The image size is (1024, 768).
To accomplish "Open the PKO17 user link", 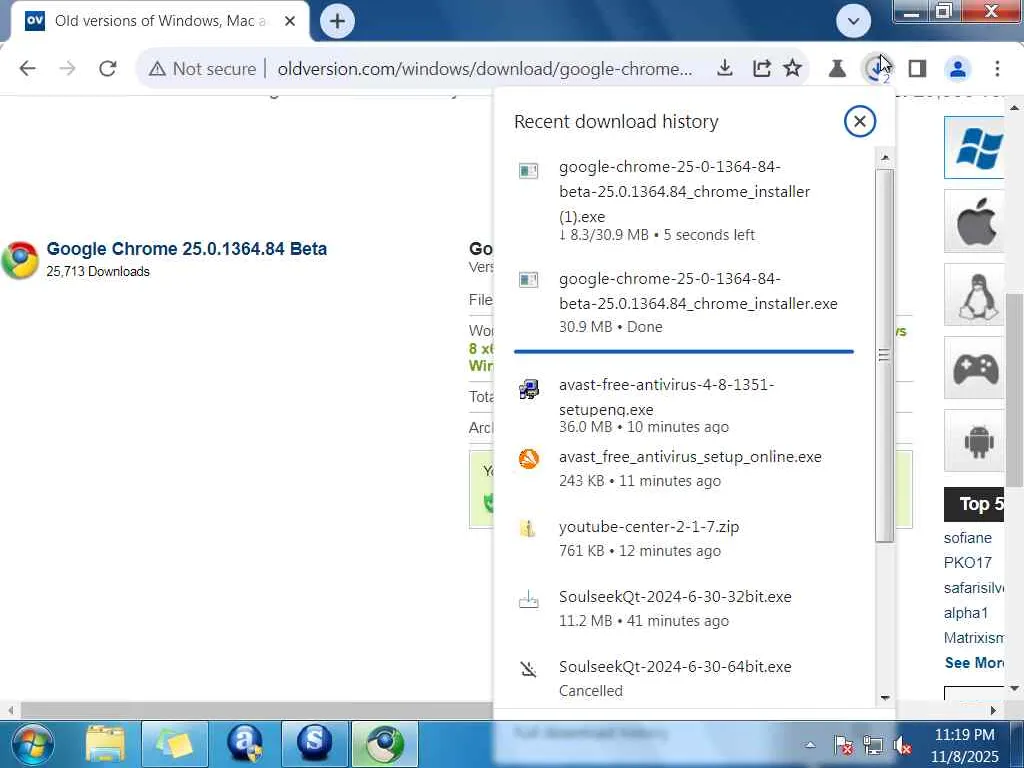I will tap(967, 563).
